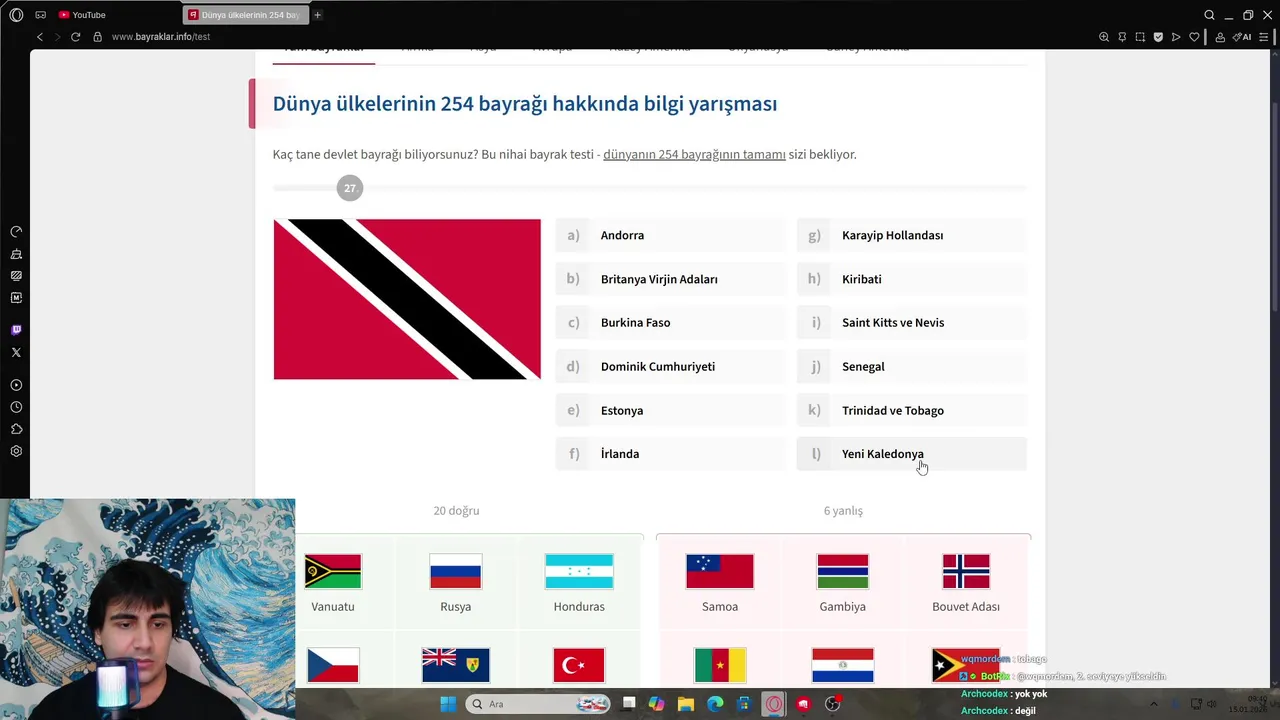The image size is (1280, 720).
Task: Open Microsoft Edge from taskbar
Action: click(x=715, y=704)
